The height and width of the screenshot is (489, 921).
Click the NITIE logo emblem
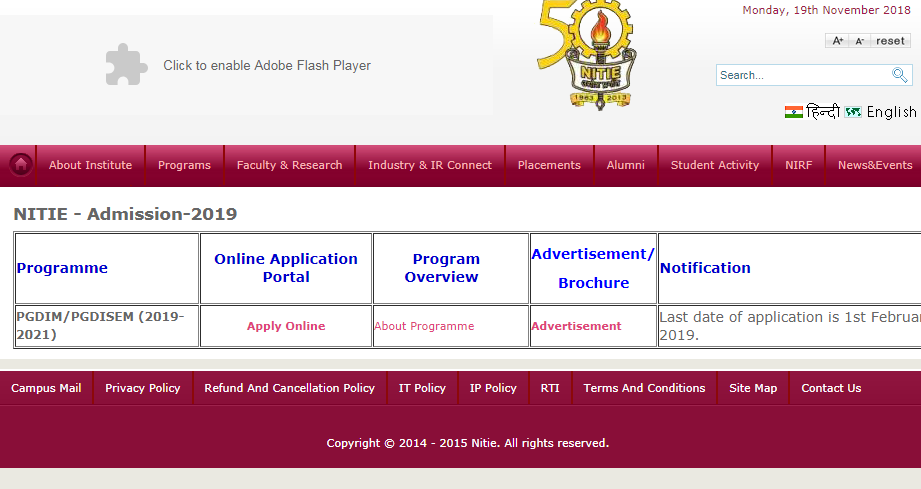tap(587, 56)
